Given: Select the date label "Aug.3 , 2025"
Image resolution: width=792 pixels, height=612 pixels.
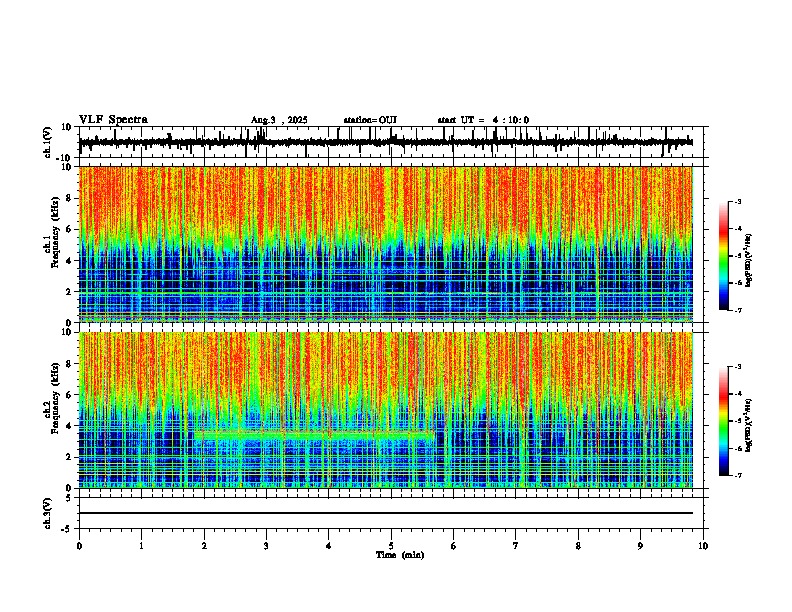Looking at the screenshot, I should coord(279,120).
